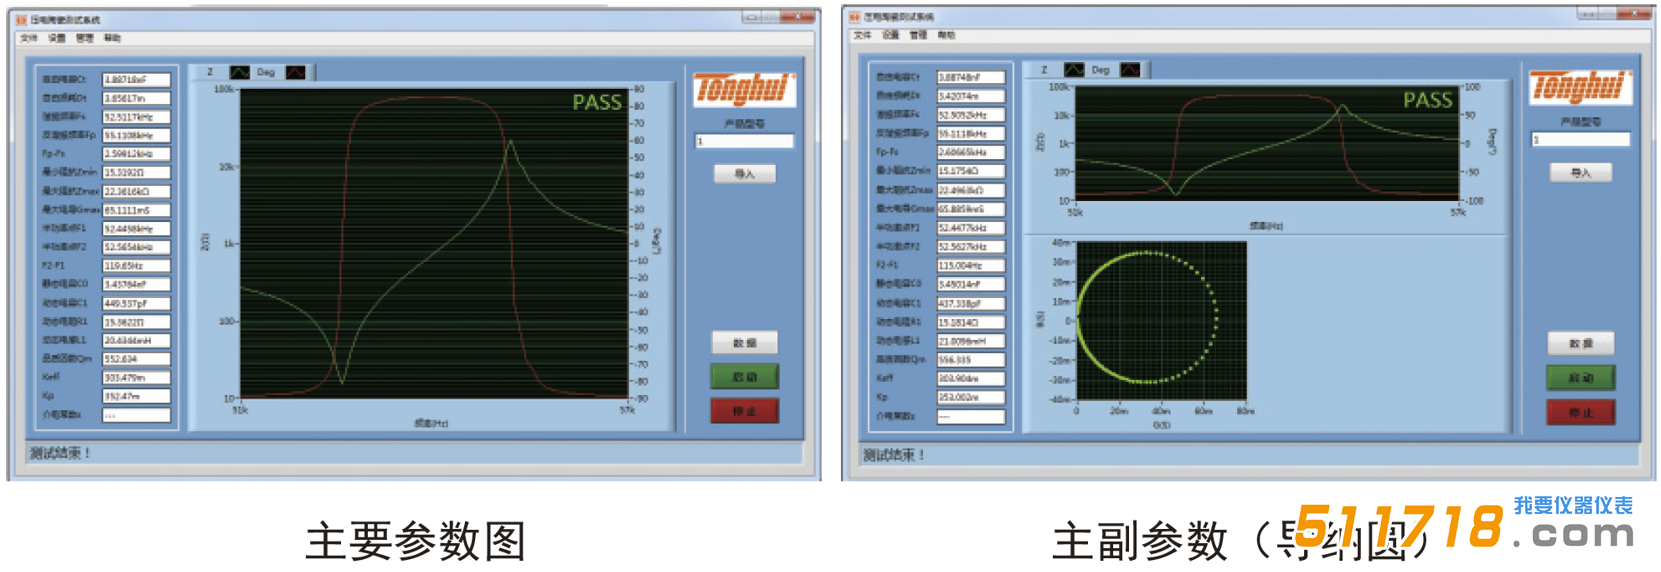Open the 文件 menu in left window
The image size is (1661, 572).
(x=29, y=38)
